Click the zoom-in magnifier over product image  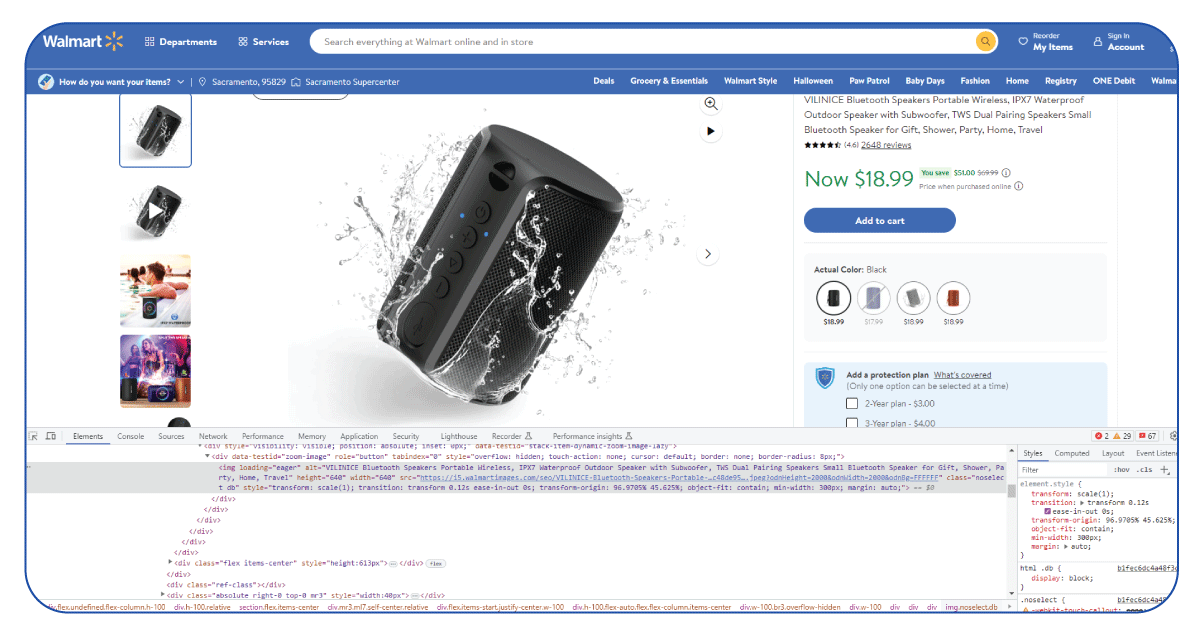711,104
